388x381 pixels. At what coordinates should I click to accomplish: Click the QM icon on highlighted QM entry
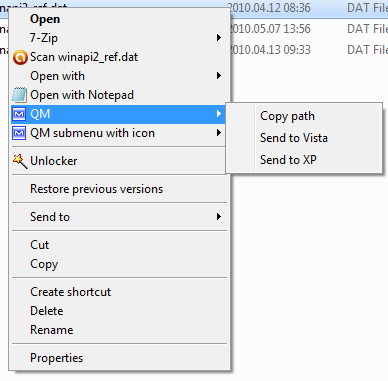[19, 114]
